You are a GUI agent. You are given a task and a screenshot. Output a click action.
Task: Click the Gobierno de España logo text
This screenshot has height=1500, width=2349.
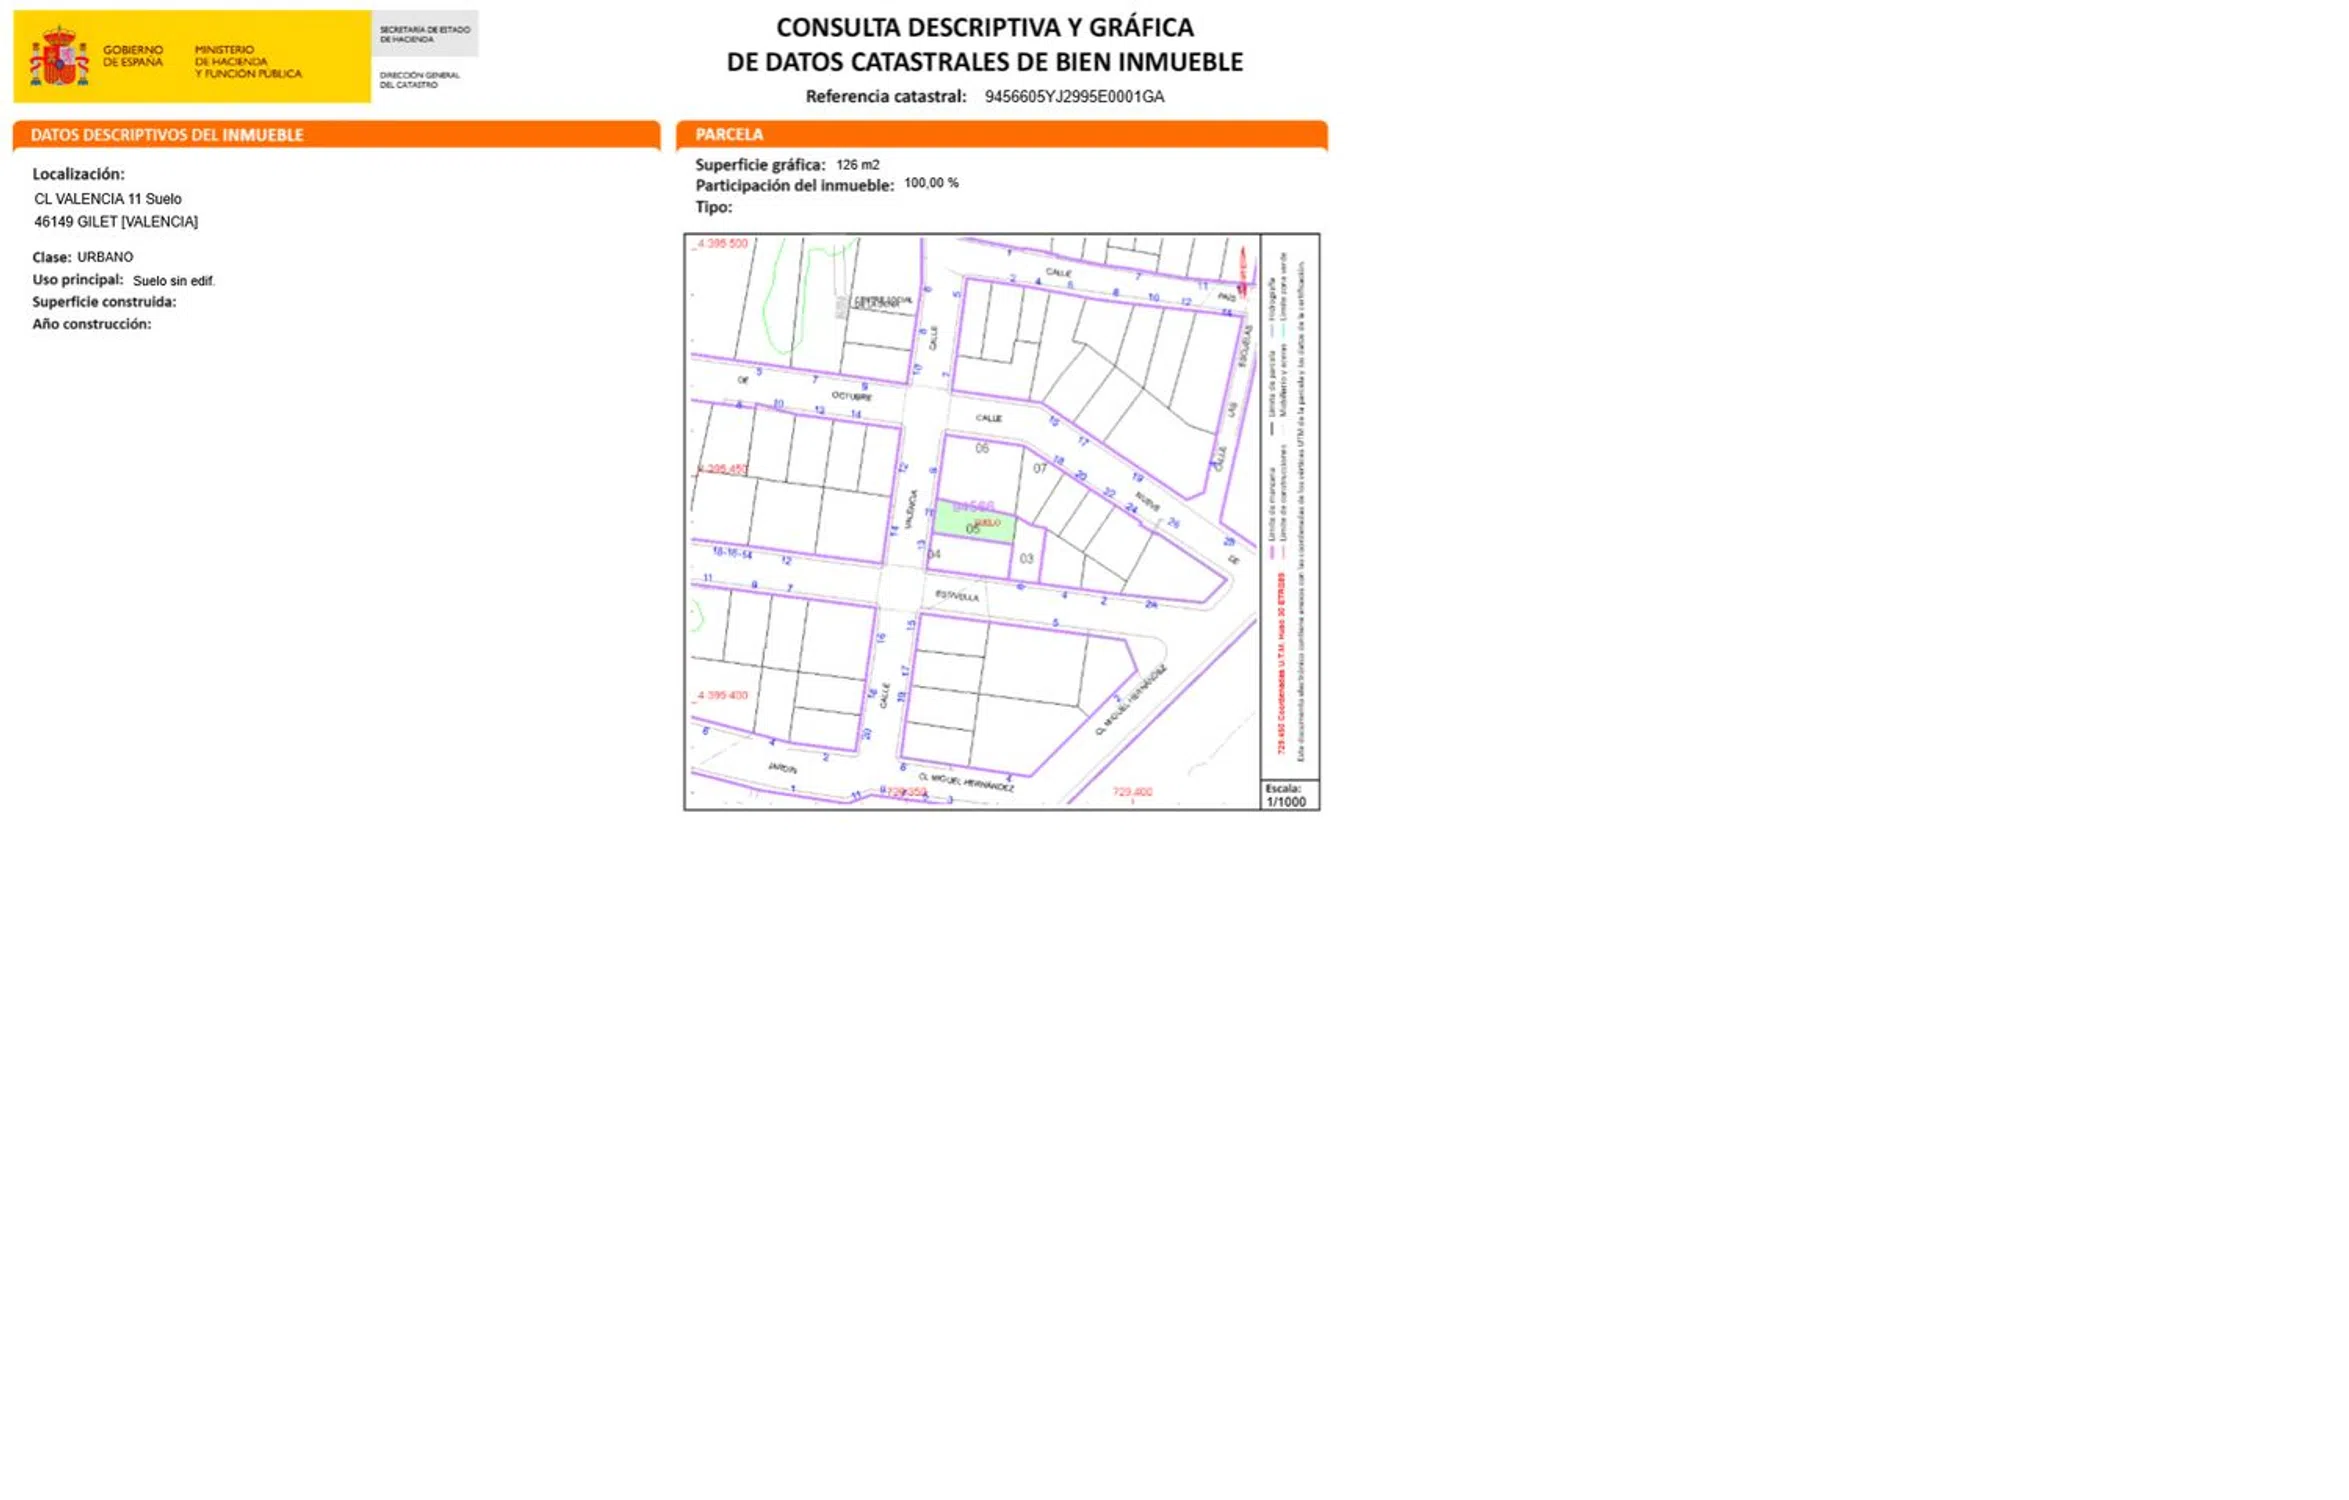[132, 56]
